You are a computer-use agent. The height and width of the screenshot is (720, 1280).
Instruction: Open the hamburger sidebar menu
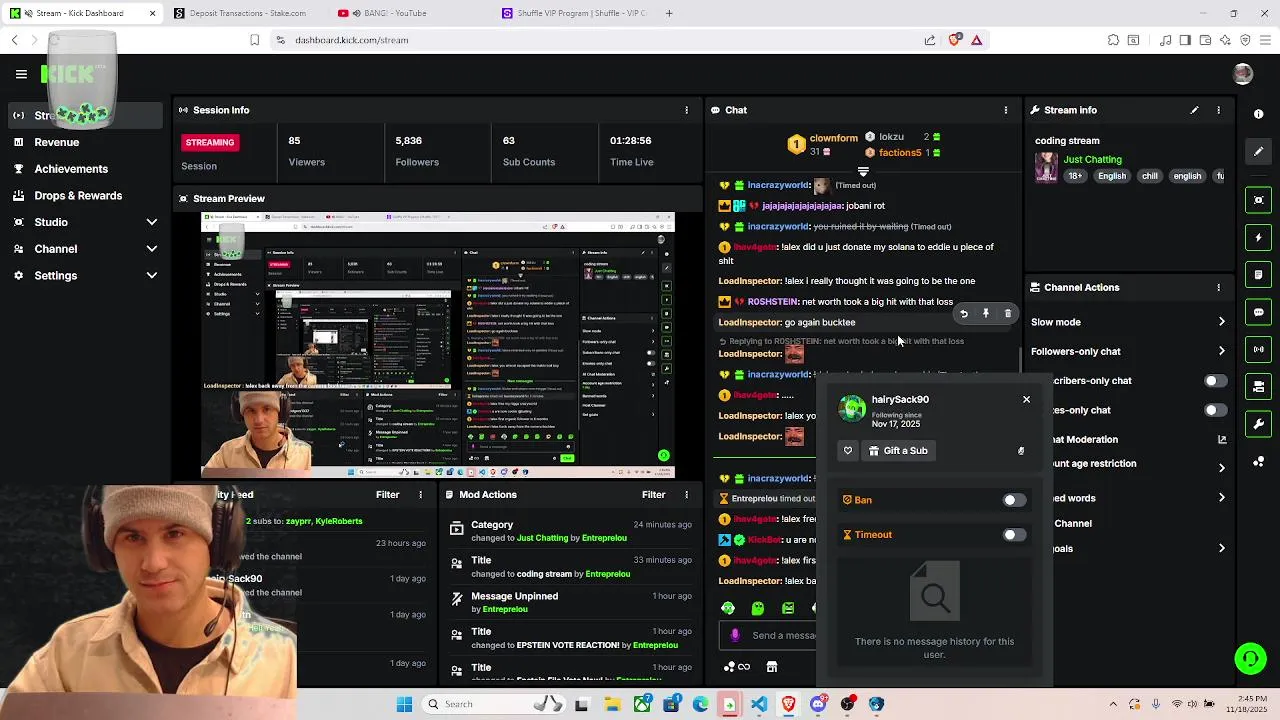pyautogui.click(x=21, y=74)
